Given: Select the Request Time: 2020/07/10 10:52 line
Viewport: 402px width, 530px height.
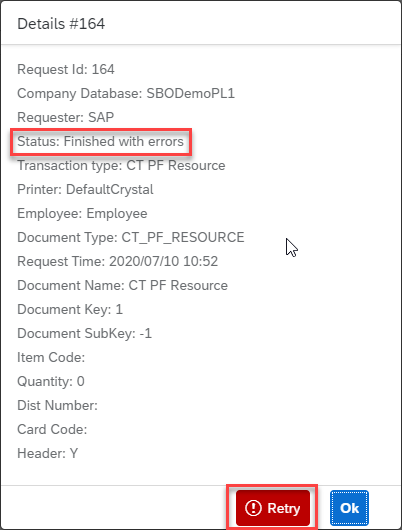Looking at the screenshot, I should click(x=118, y=261).
